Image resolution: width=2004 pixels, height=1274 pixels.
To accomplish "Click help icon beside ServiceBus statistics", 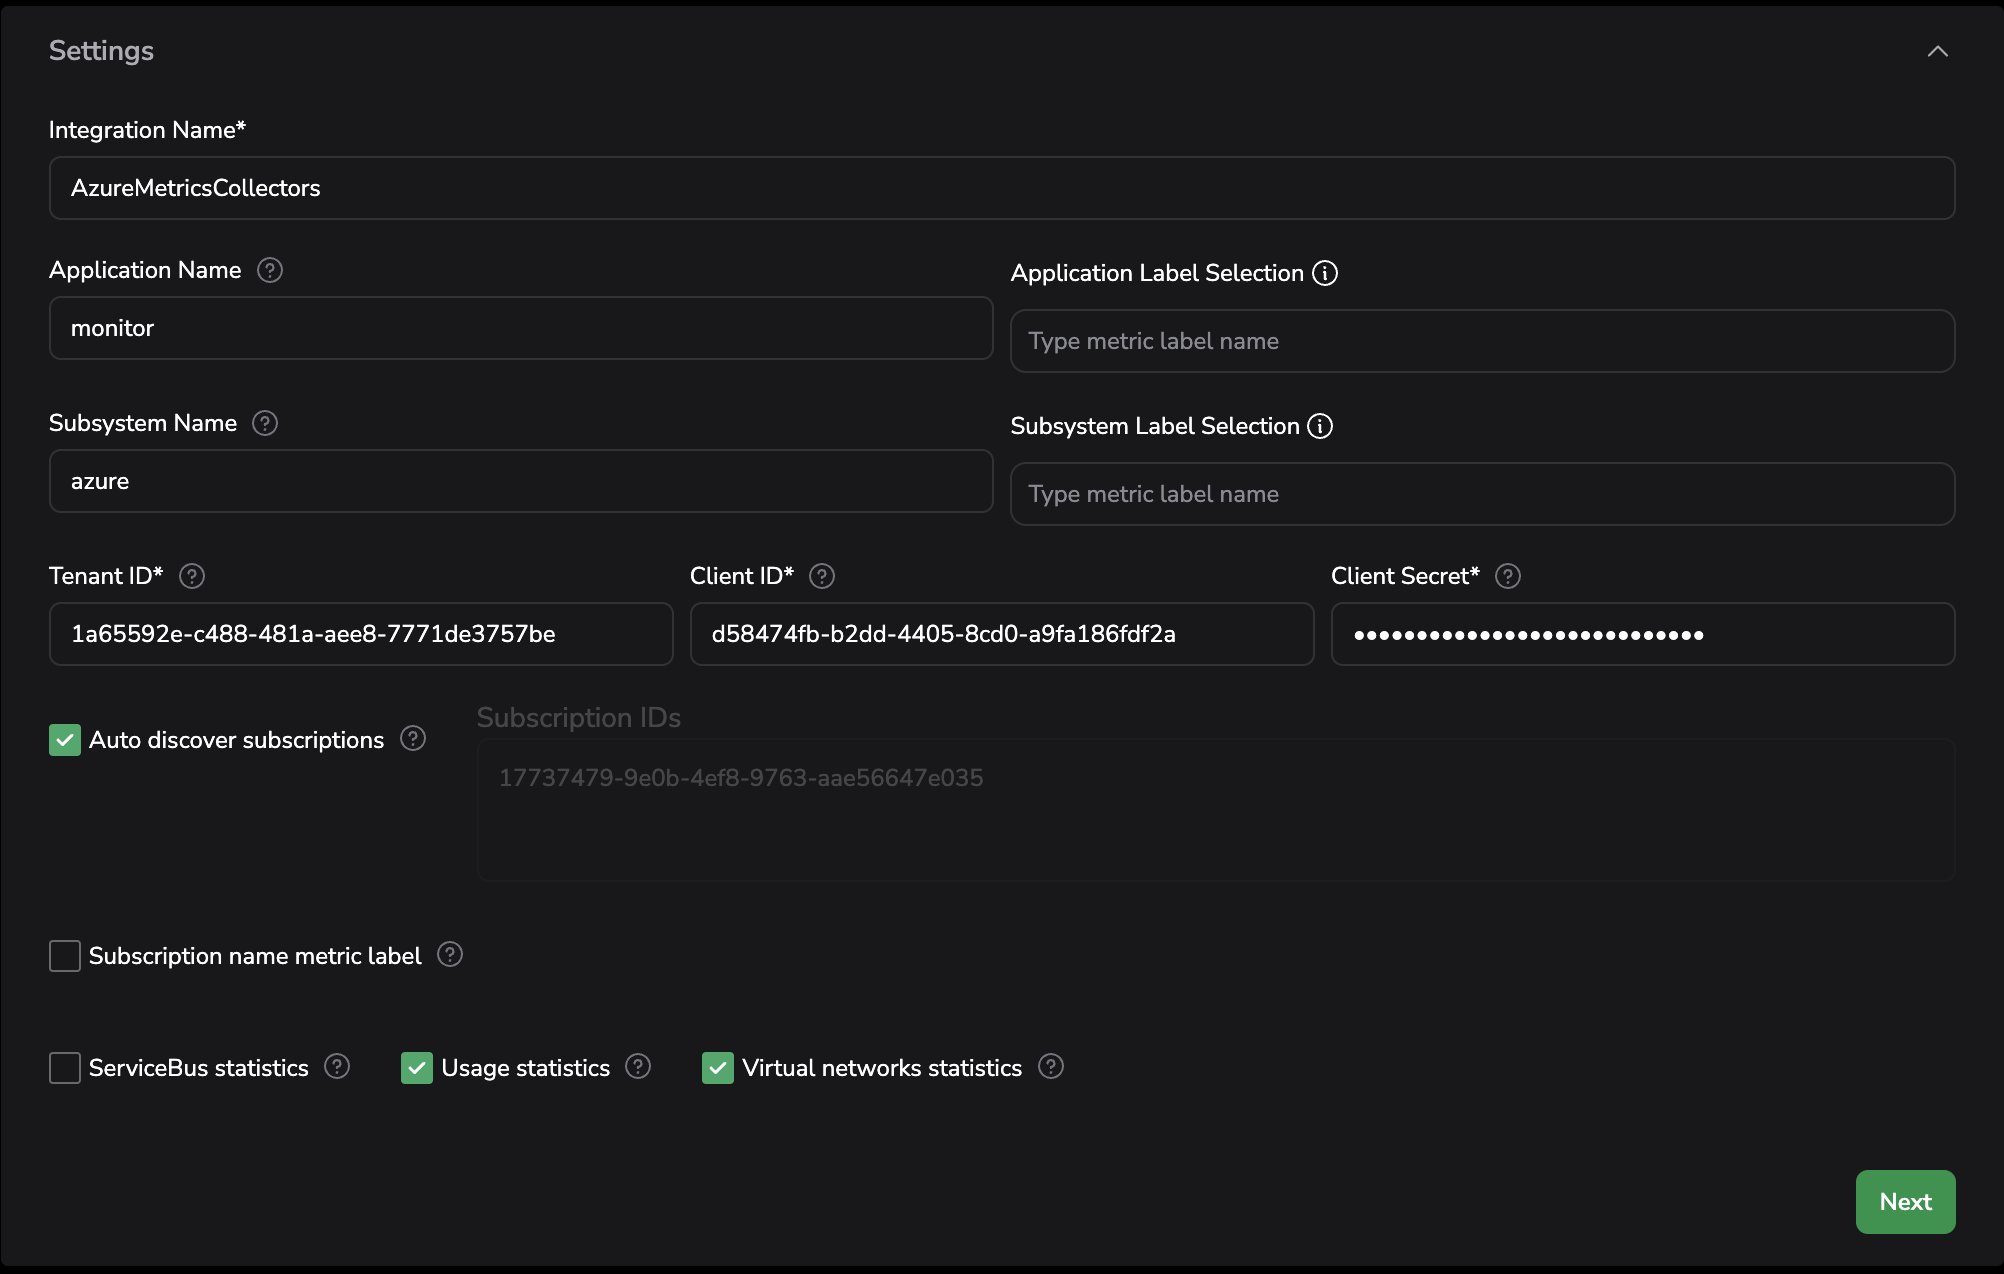I will click(337, 1067).
